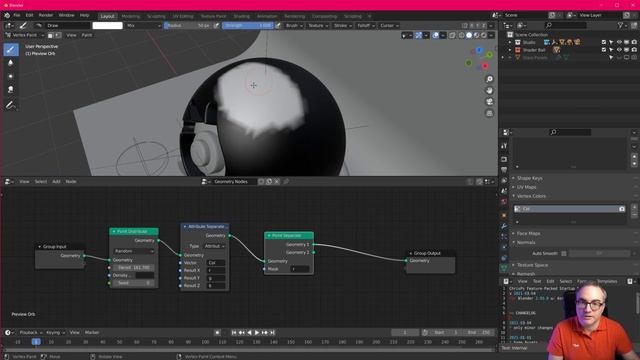The image size is (640, 360).
Task: Select the Draw brush tool in viewport toolbar
Action: point(11,50)
